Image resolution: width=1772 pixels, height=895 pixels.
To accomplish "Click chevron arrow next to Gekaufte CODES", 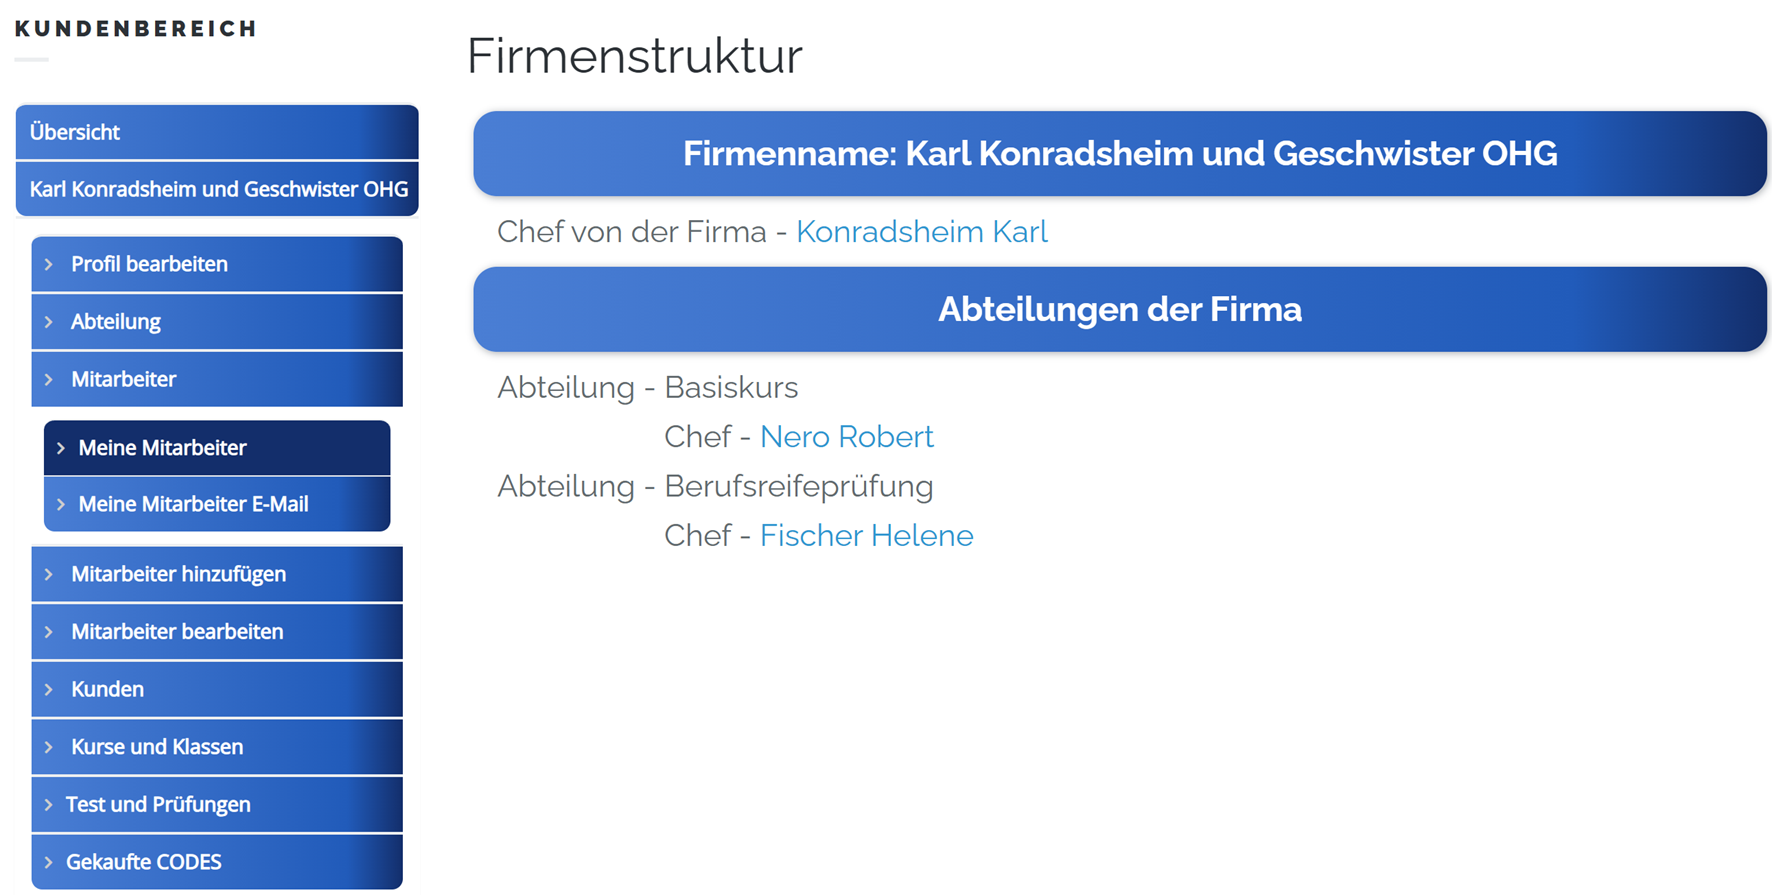I will (49, 862).
